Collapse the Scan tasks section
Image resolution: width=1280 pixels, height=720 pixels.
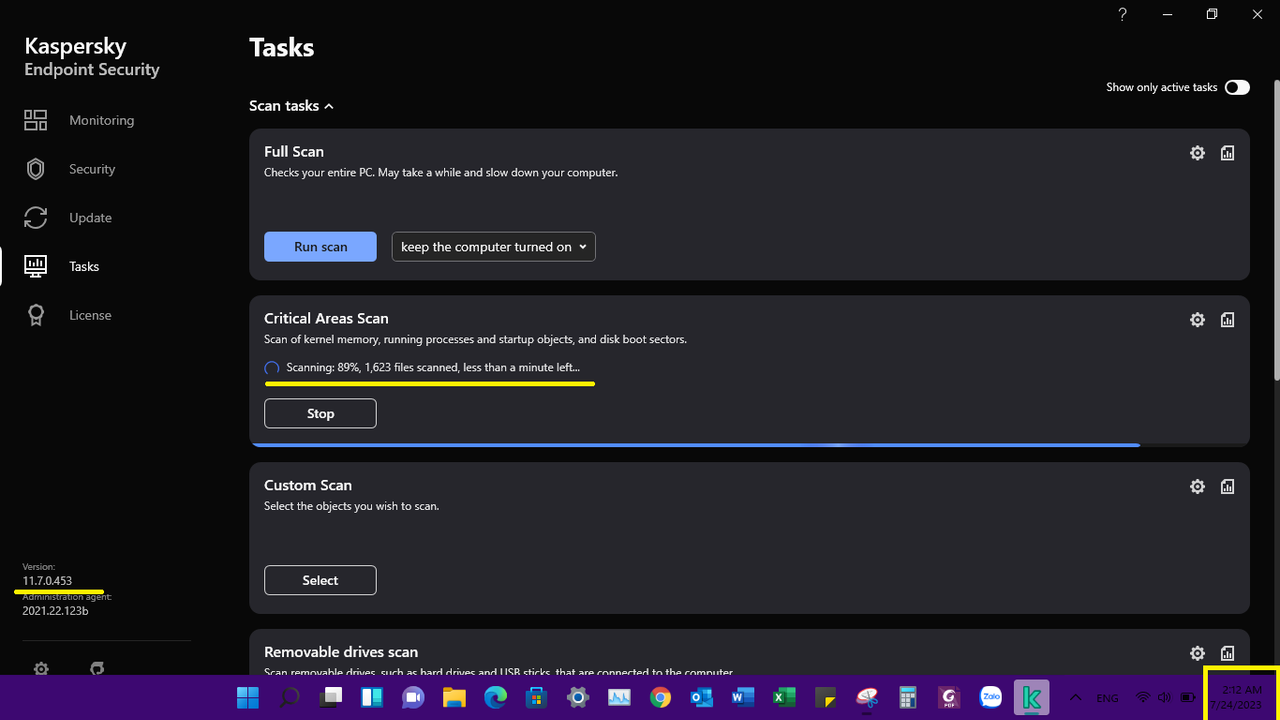click(x=291, y=105)
